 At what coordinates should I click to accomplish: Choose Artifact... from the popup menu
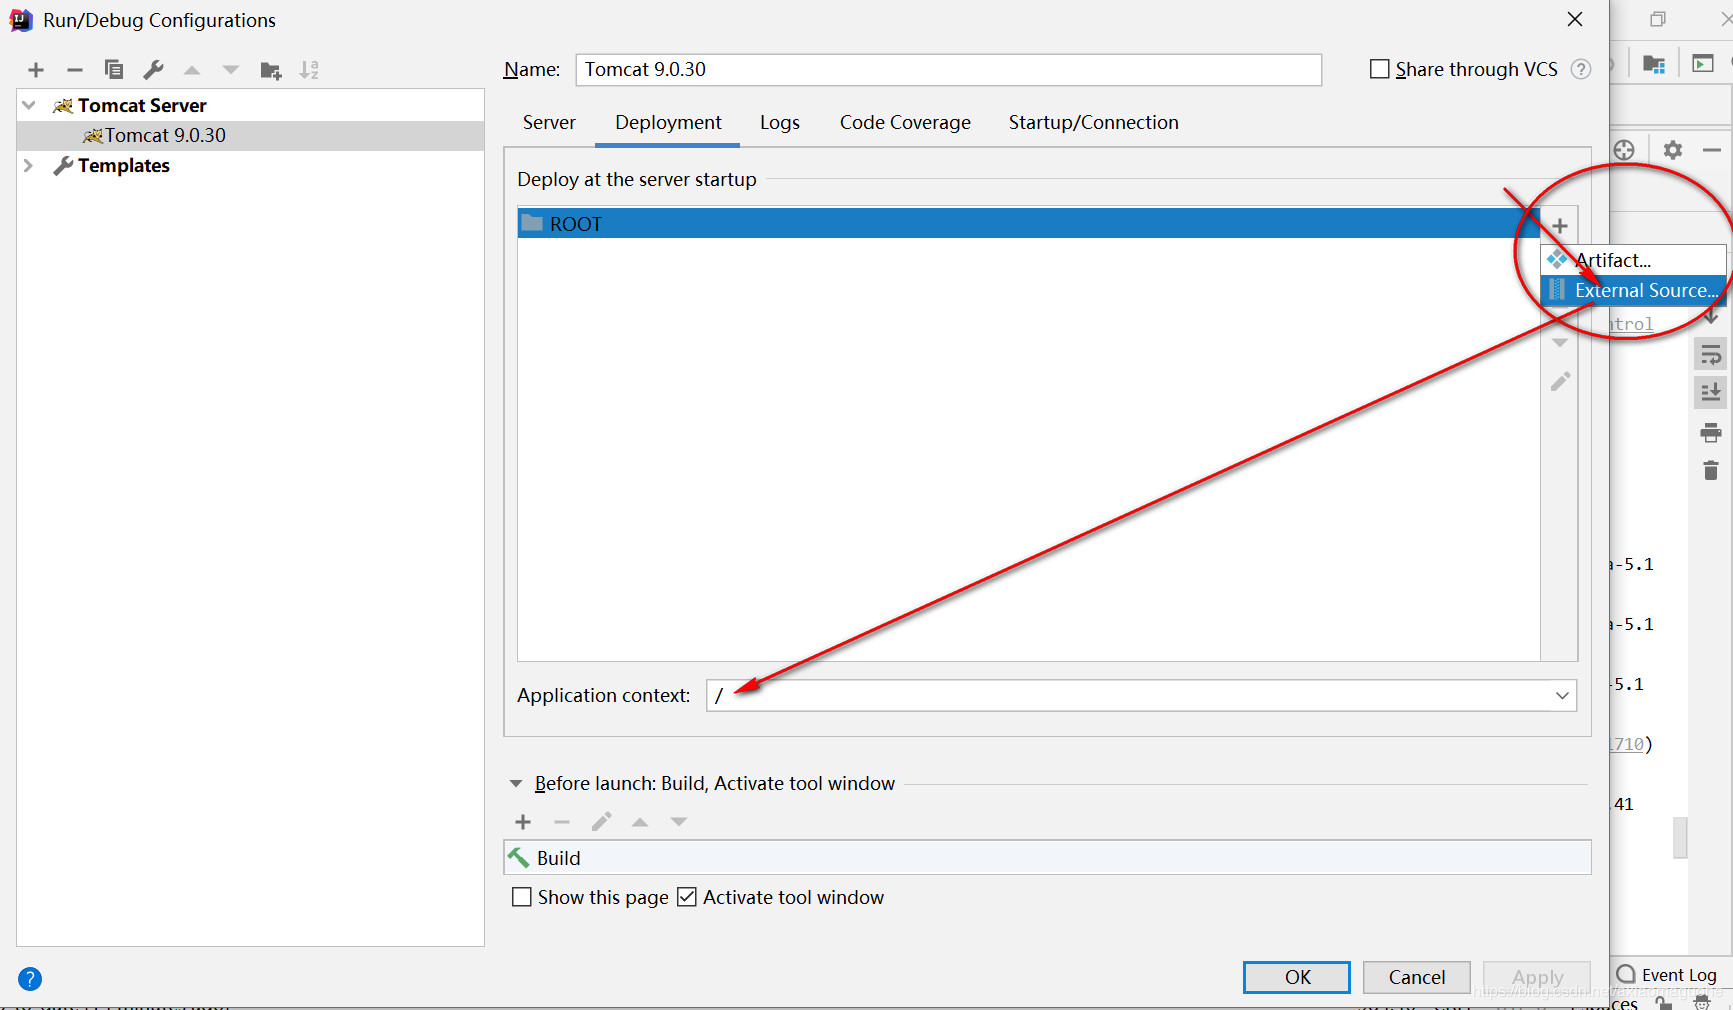[1634, 260]
